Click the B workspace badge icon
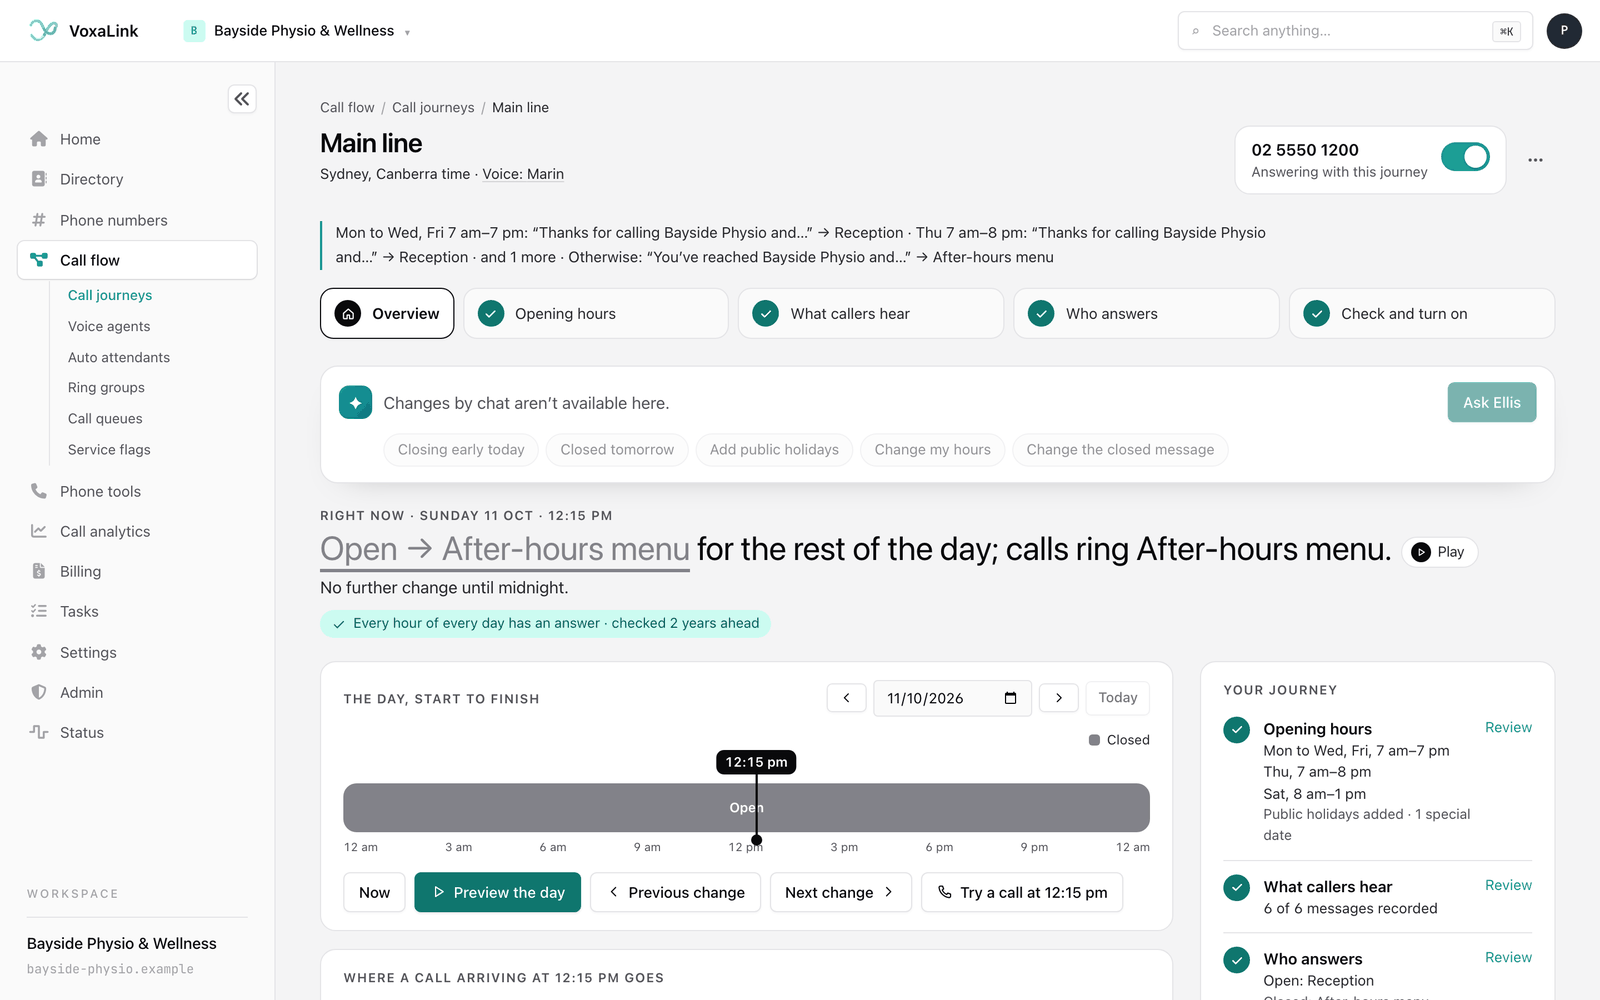Screen dimensions: 1600x1000 pyautogui.click(x=194, y=31)
